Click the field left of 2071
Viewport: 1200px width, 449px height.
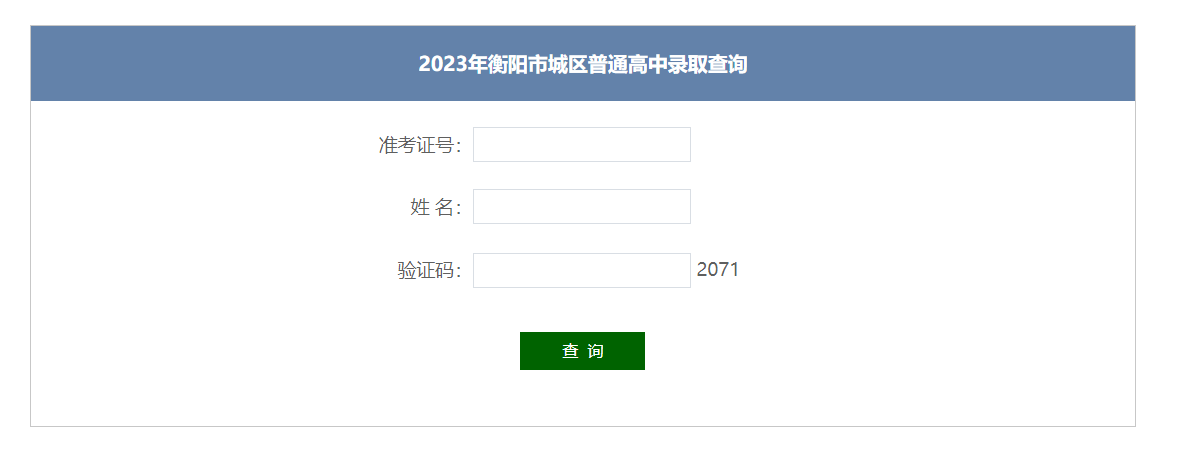(581, 270)
